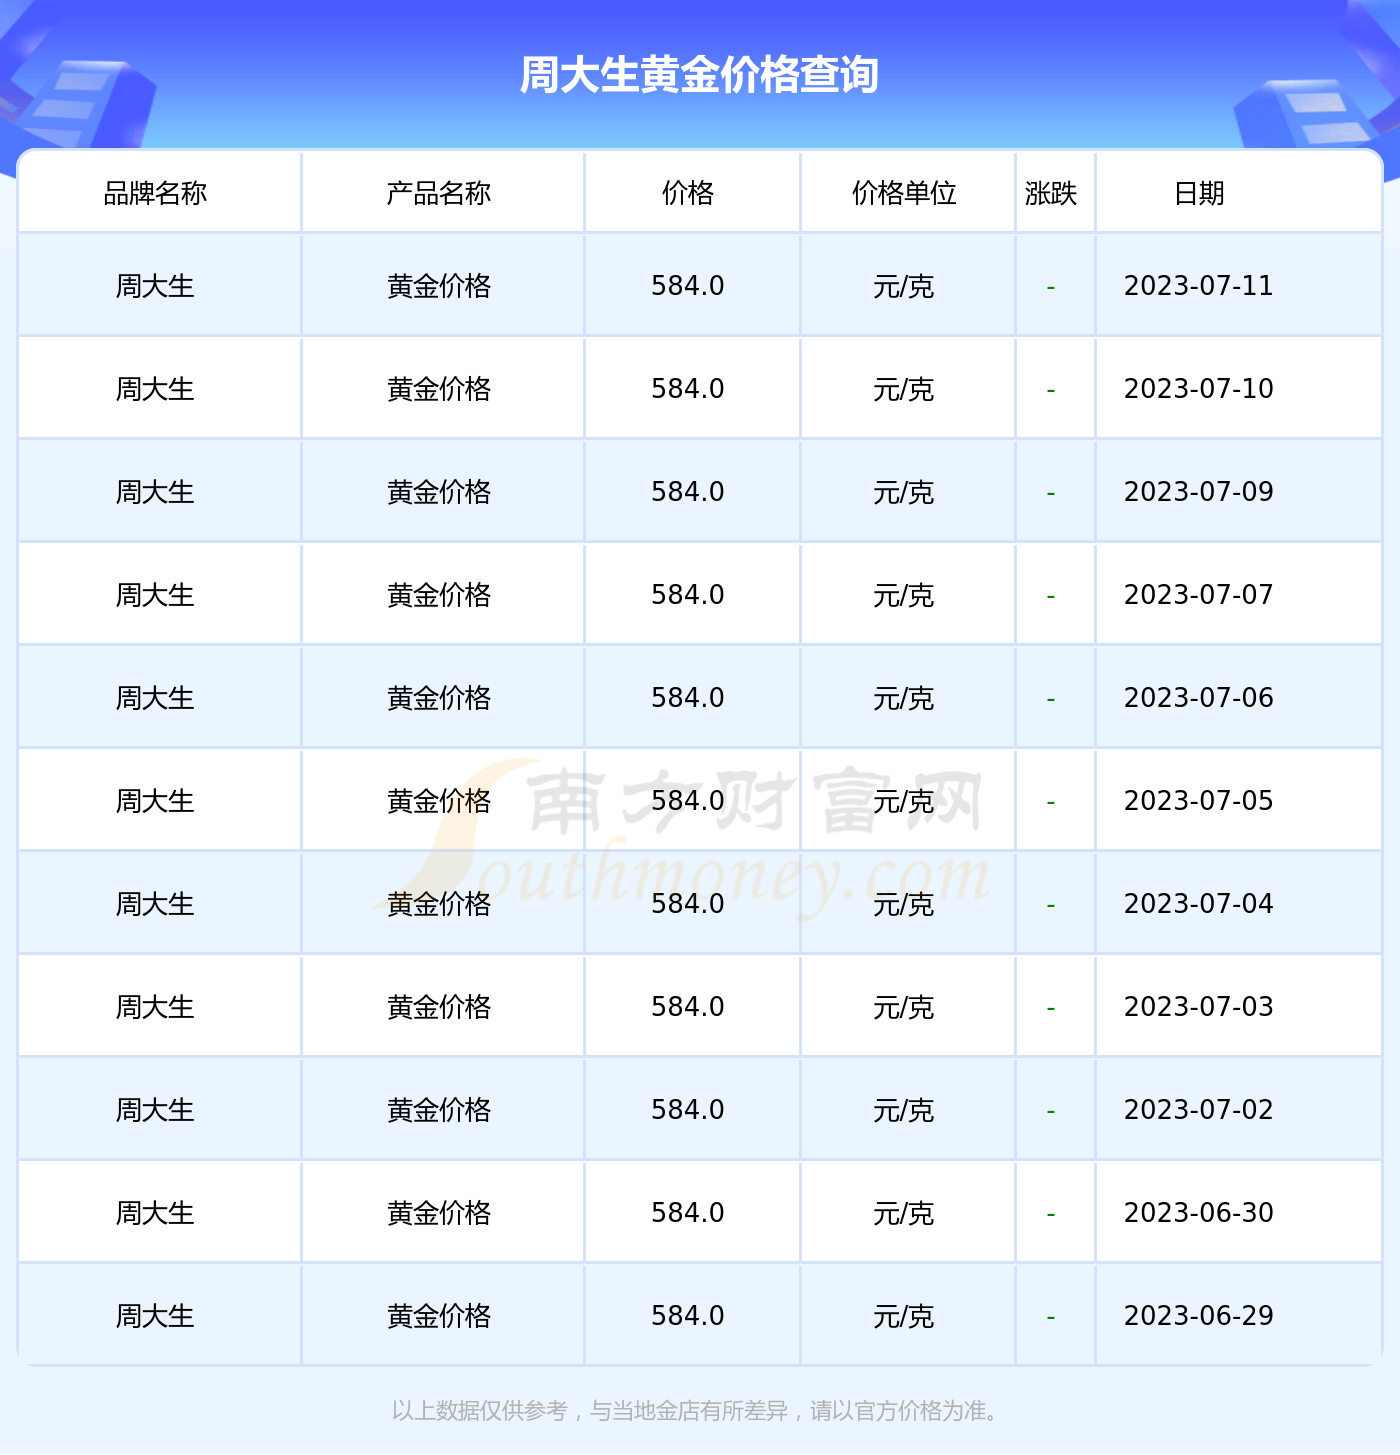Click 元/克 unit in 2023-07-02 row
The height and width of the screenshot is (1455, 1400).
tap(904, 1110)
